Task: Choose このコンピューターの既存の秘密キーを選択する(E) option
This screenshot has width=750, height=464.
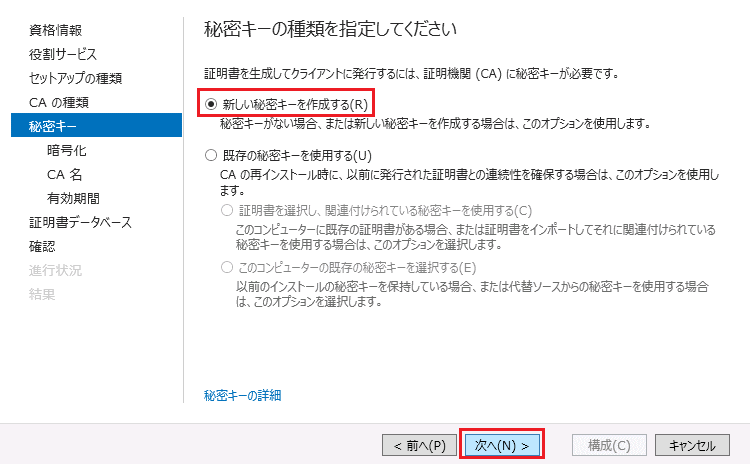Action: click(x=227, y=267)
